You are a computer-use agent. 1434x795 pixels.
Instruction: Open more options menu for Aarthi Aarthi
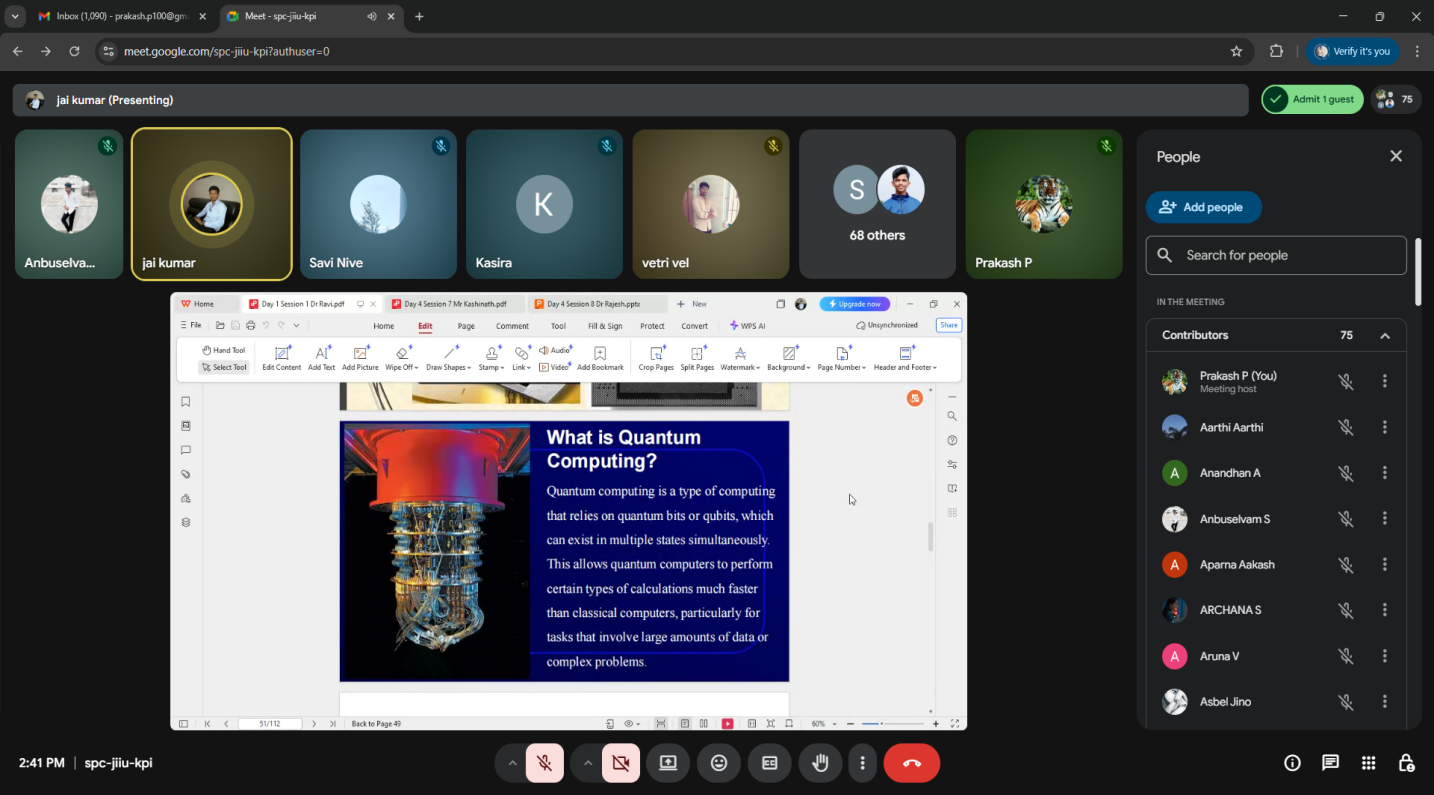(1385, 427)
